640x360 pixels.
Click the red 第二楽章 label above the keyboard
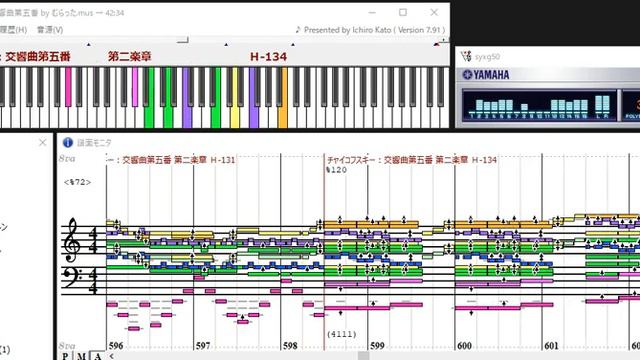pos(130,56)
